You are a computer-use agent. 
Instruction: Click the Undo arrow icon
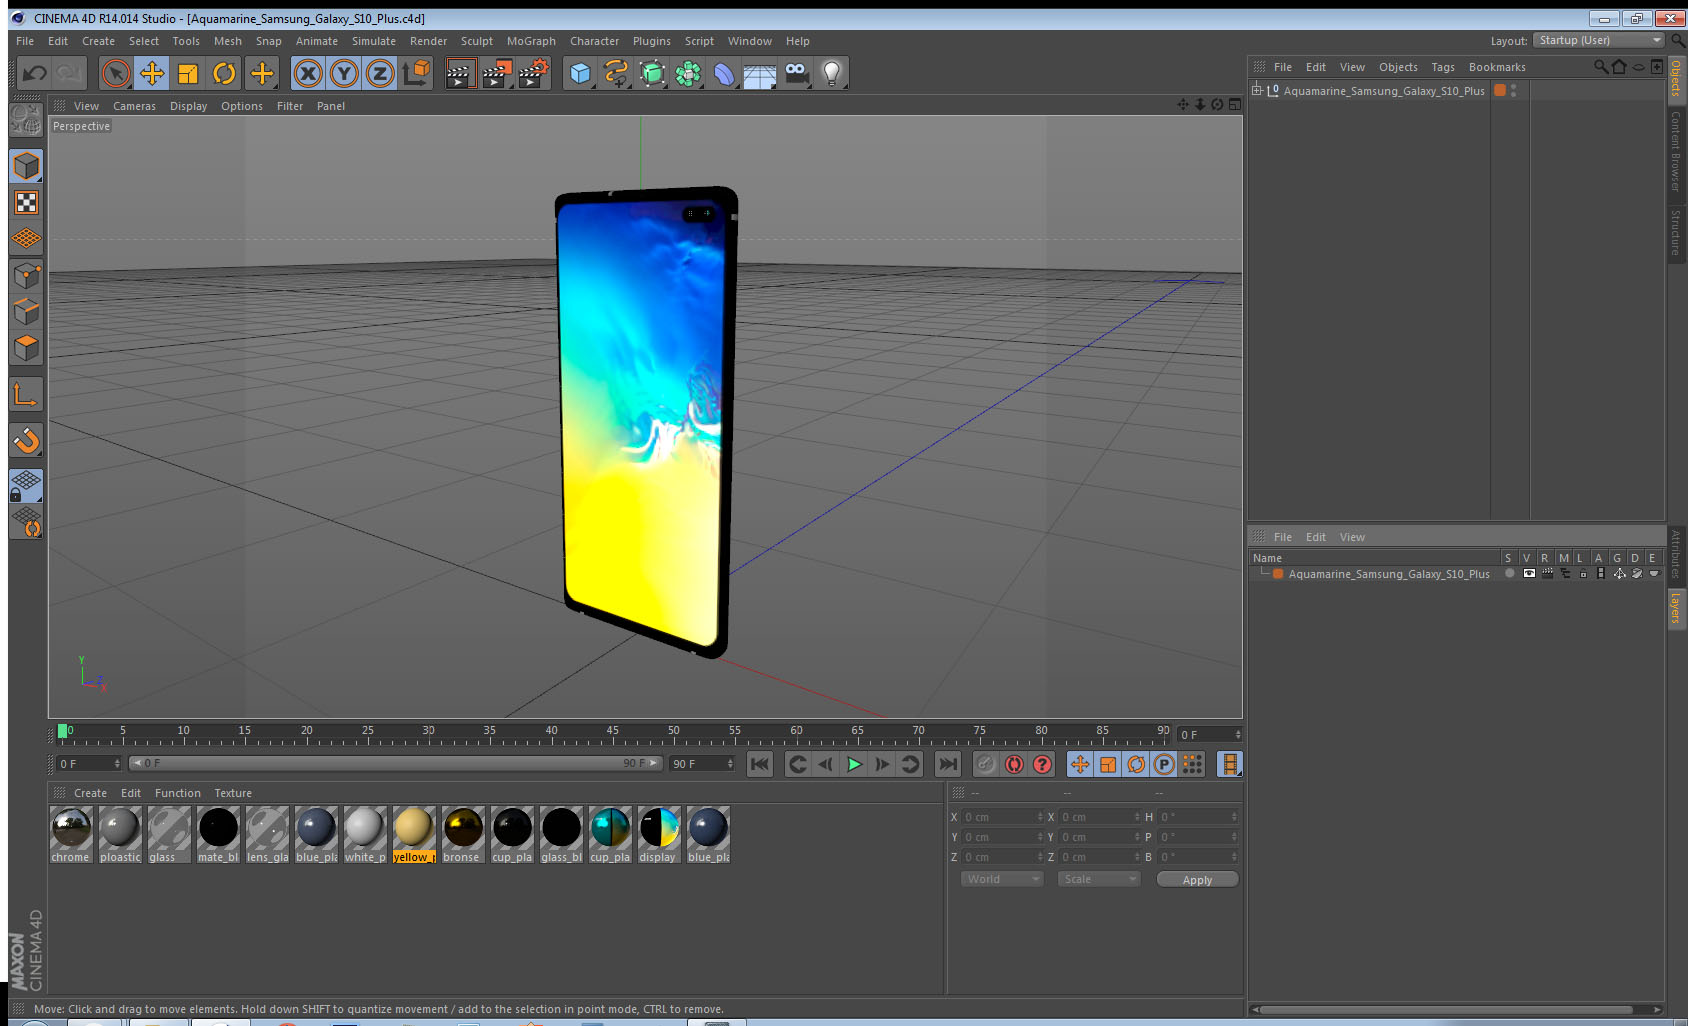(35, 73)
